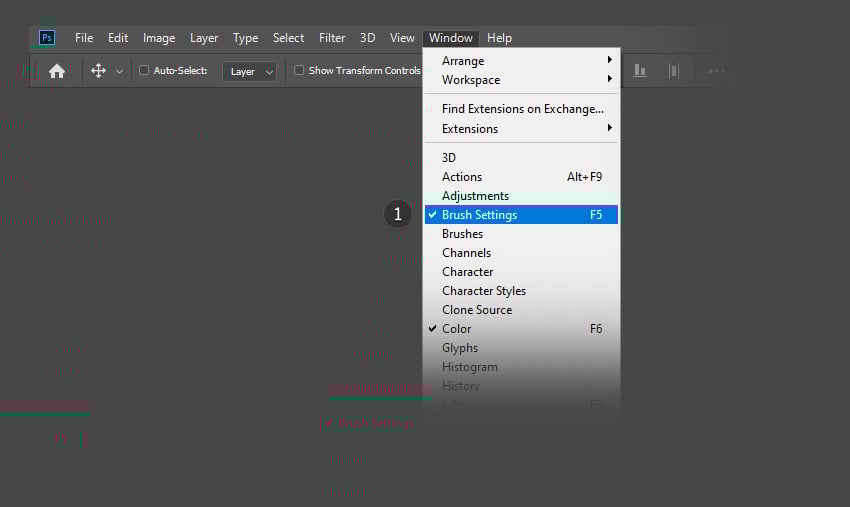
Task: Open the Help menu
Action: click(x=499, y=38)
